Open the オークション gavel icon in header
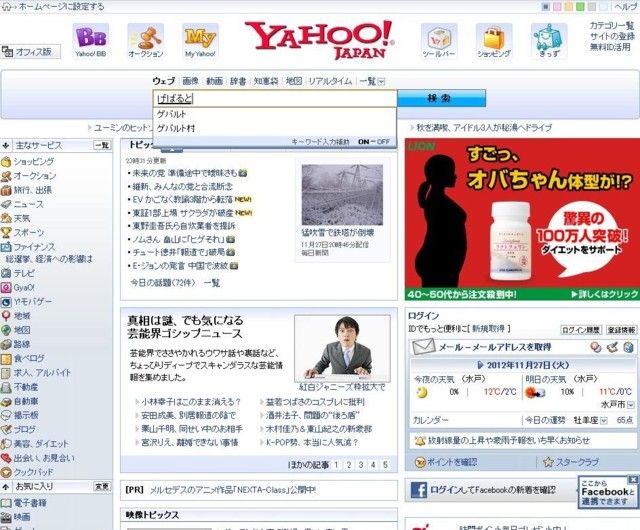The width and height of the screenshot is (640, 530). coord(145,41)
